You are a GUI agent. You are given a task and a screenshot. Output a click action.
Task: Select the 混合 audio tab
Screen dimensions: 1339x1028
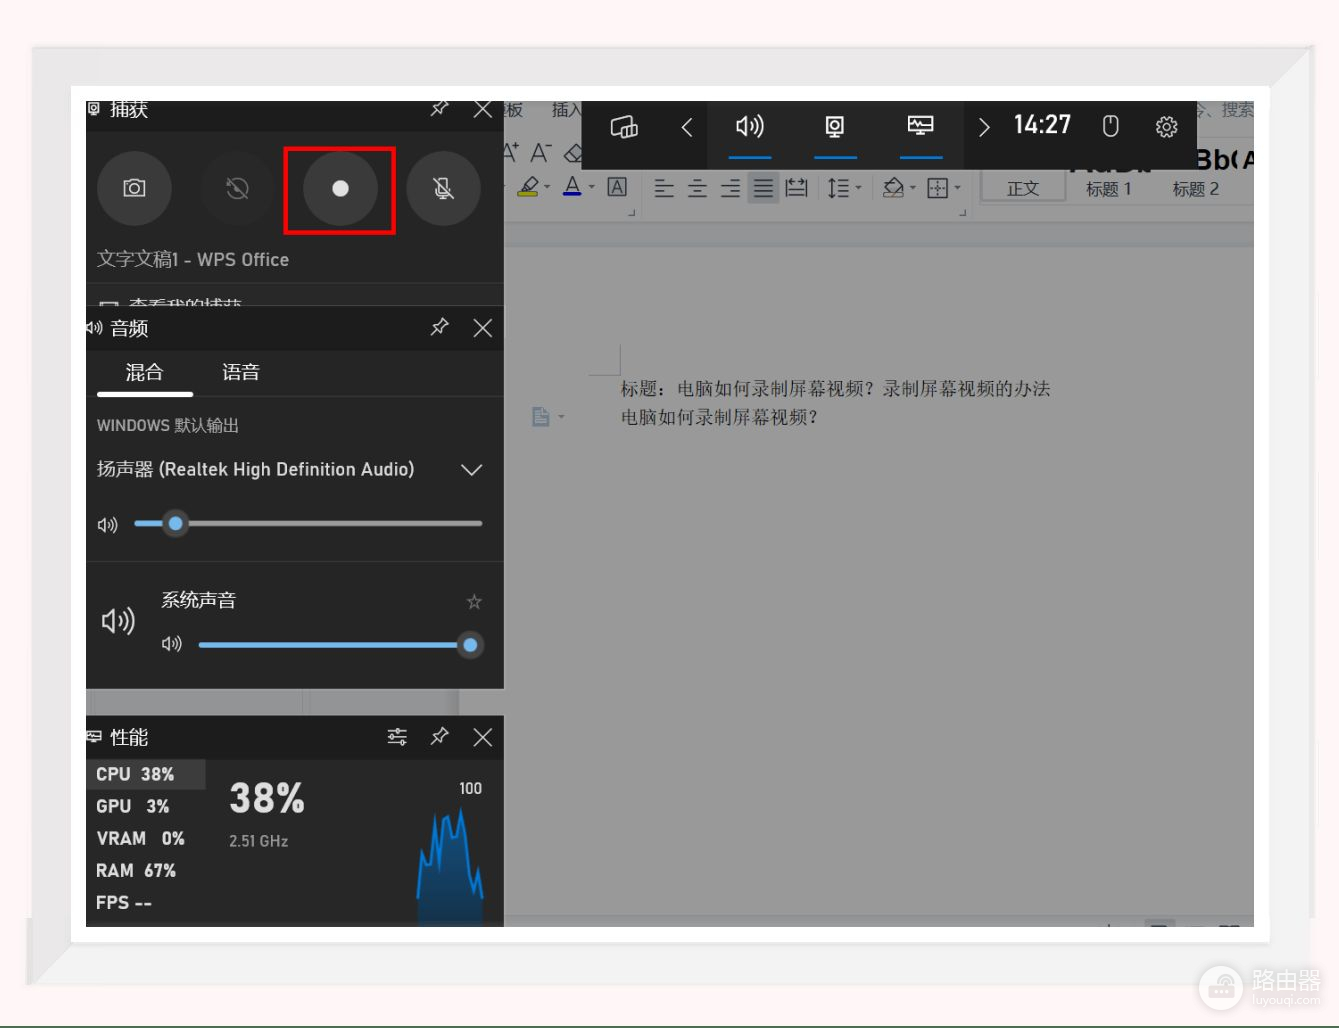point(144,372)
